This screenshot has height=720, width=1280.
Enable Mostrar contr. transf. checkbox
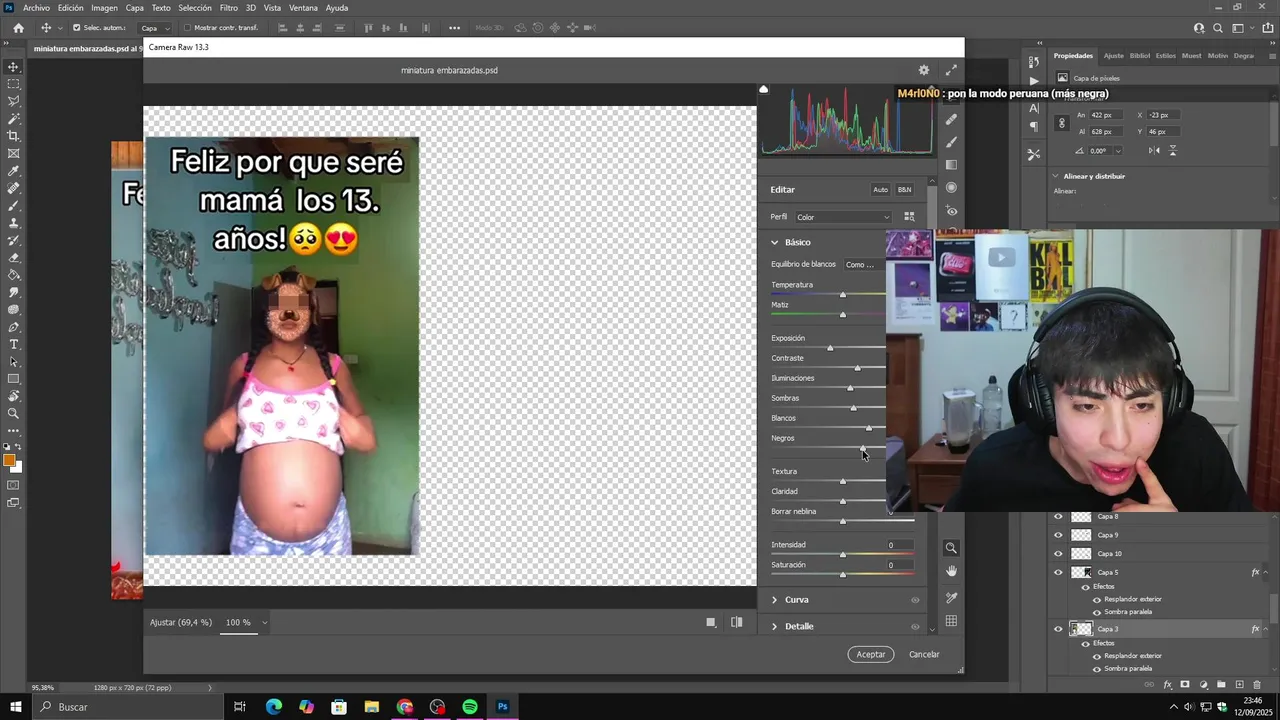(x=187, y=28)
